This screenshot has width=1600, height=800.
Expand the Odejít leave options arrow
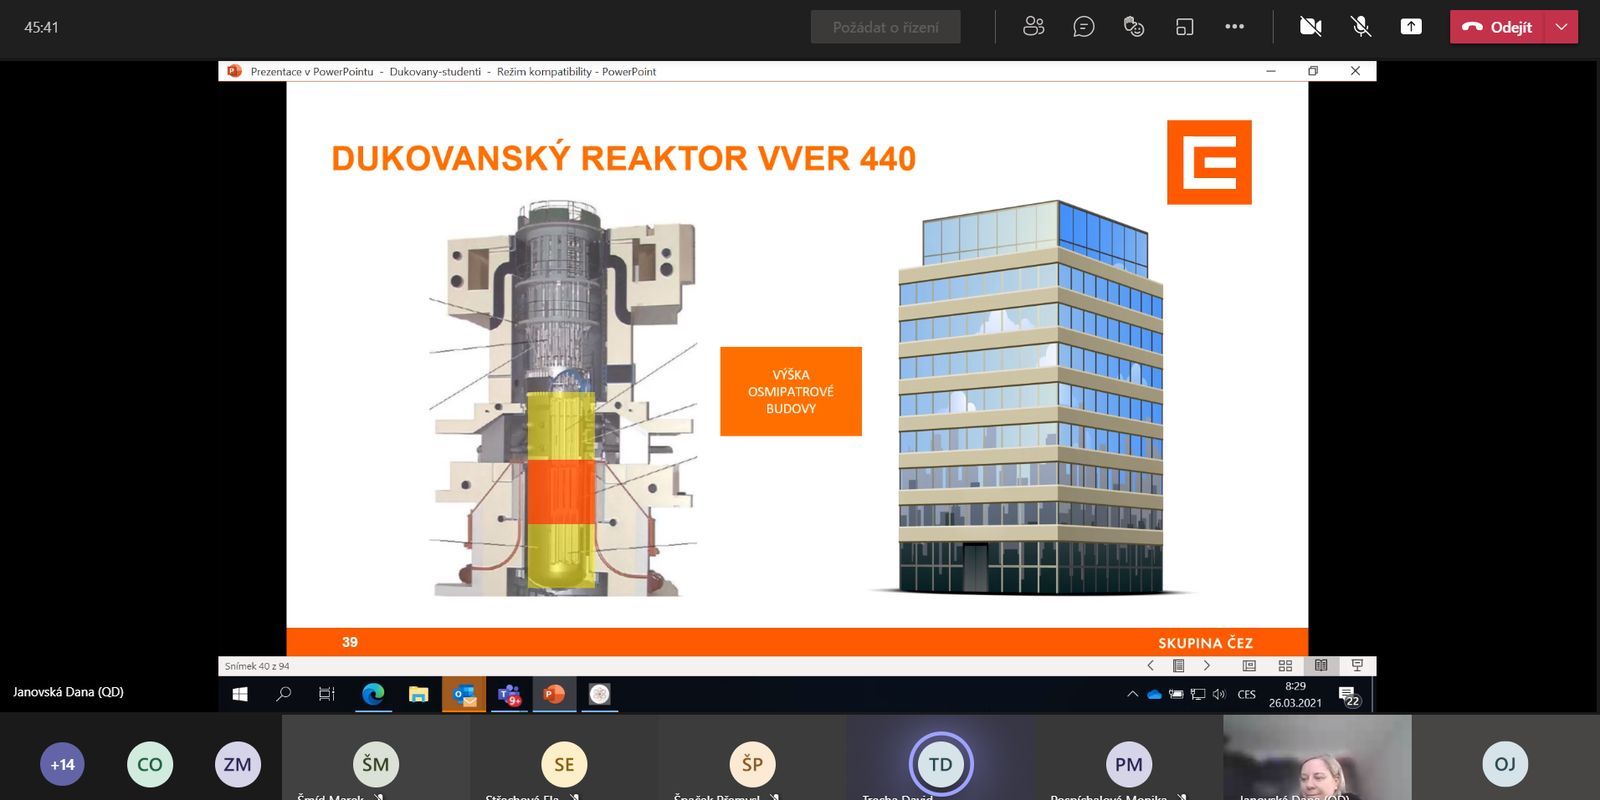(1561, 27)
